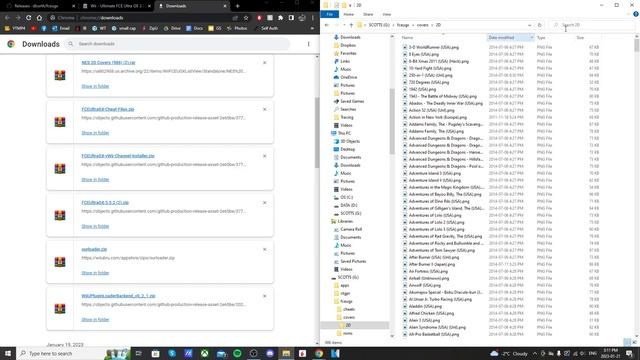Go back in File Explorer
The height and width of the screenshot is (360, 640).
point(327,25)
